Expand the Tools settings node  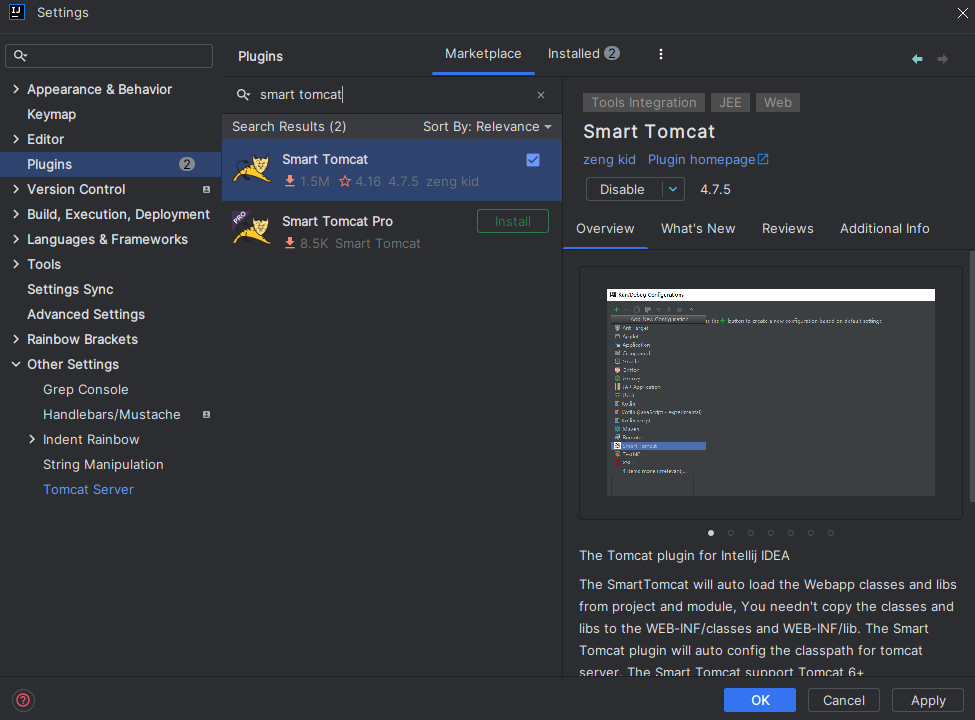[x=16, y=264]
